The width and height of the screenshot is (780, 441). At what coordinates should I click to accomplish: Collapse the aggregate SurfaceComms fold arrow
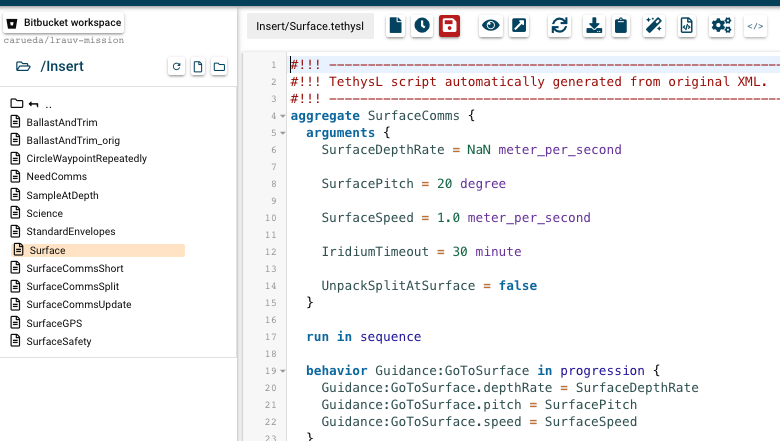tap(284, 116)
